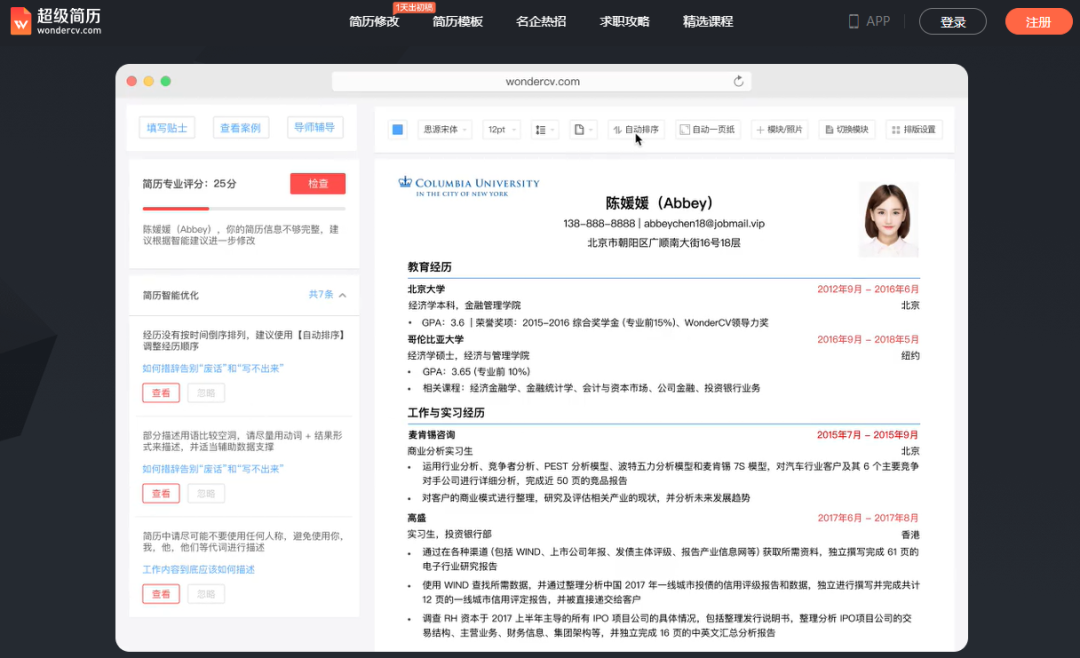
Task: Click the blue theme color swatch
Action: 397,130
